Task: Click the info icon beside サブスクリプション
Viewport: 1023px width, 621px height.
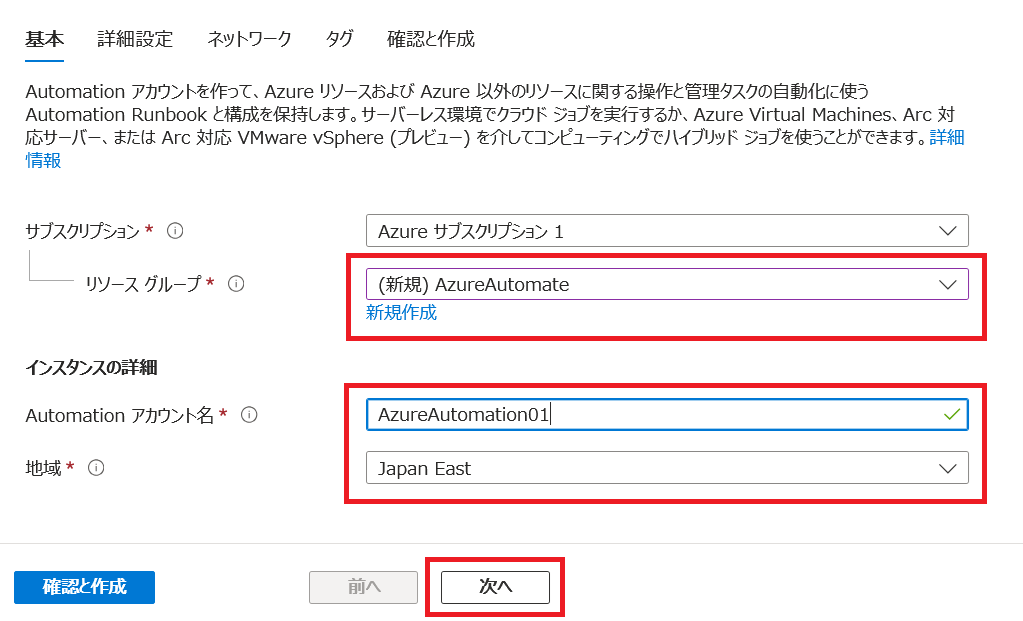Action: (175, 231)
